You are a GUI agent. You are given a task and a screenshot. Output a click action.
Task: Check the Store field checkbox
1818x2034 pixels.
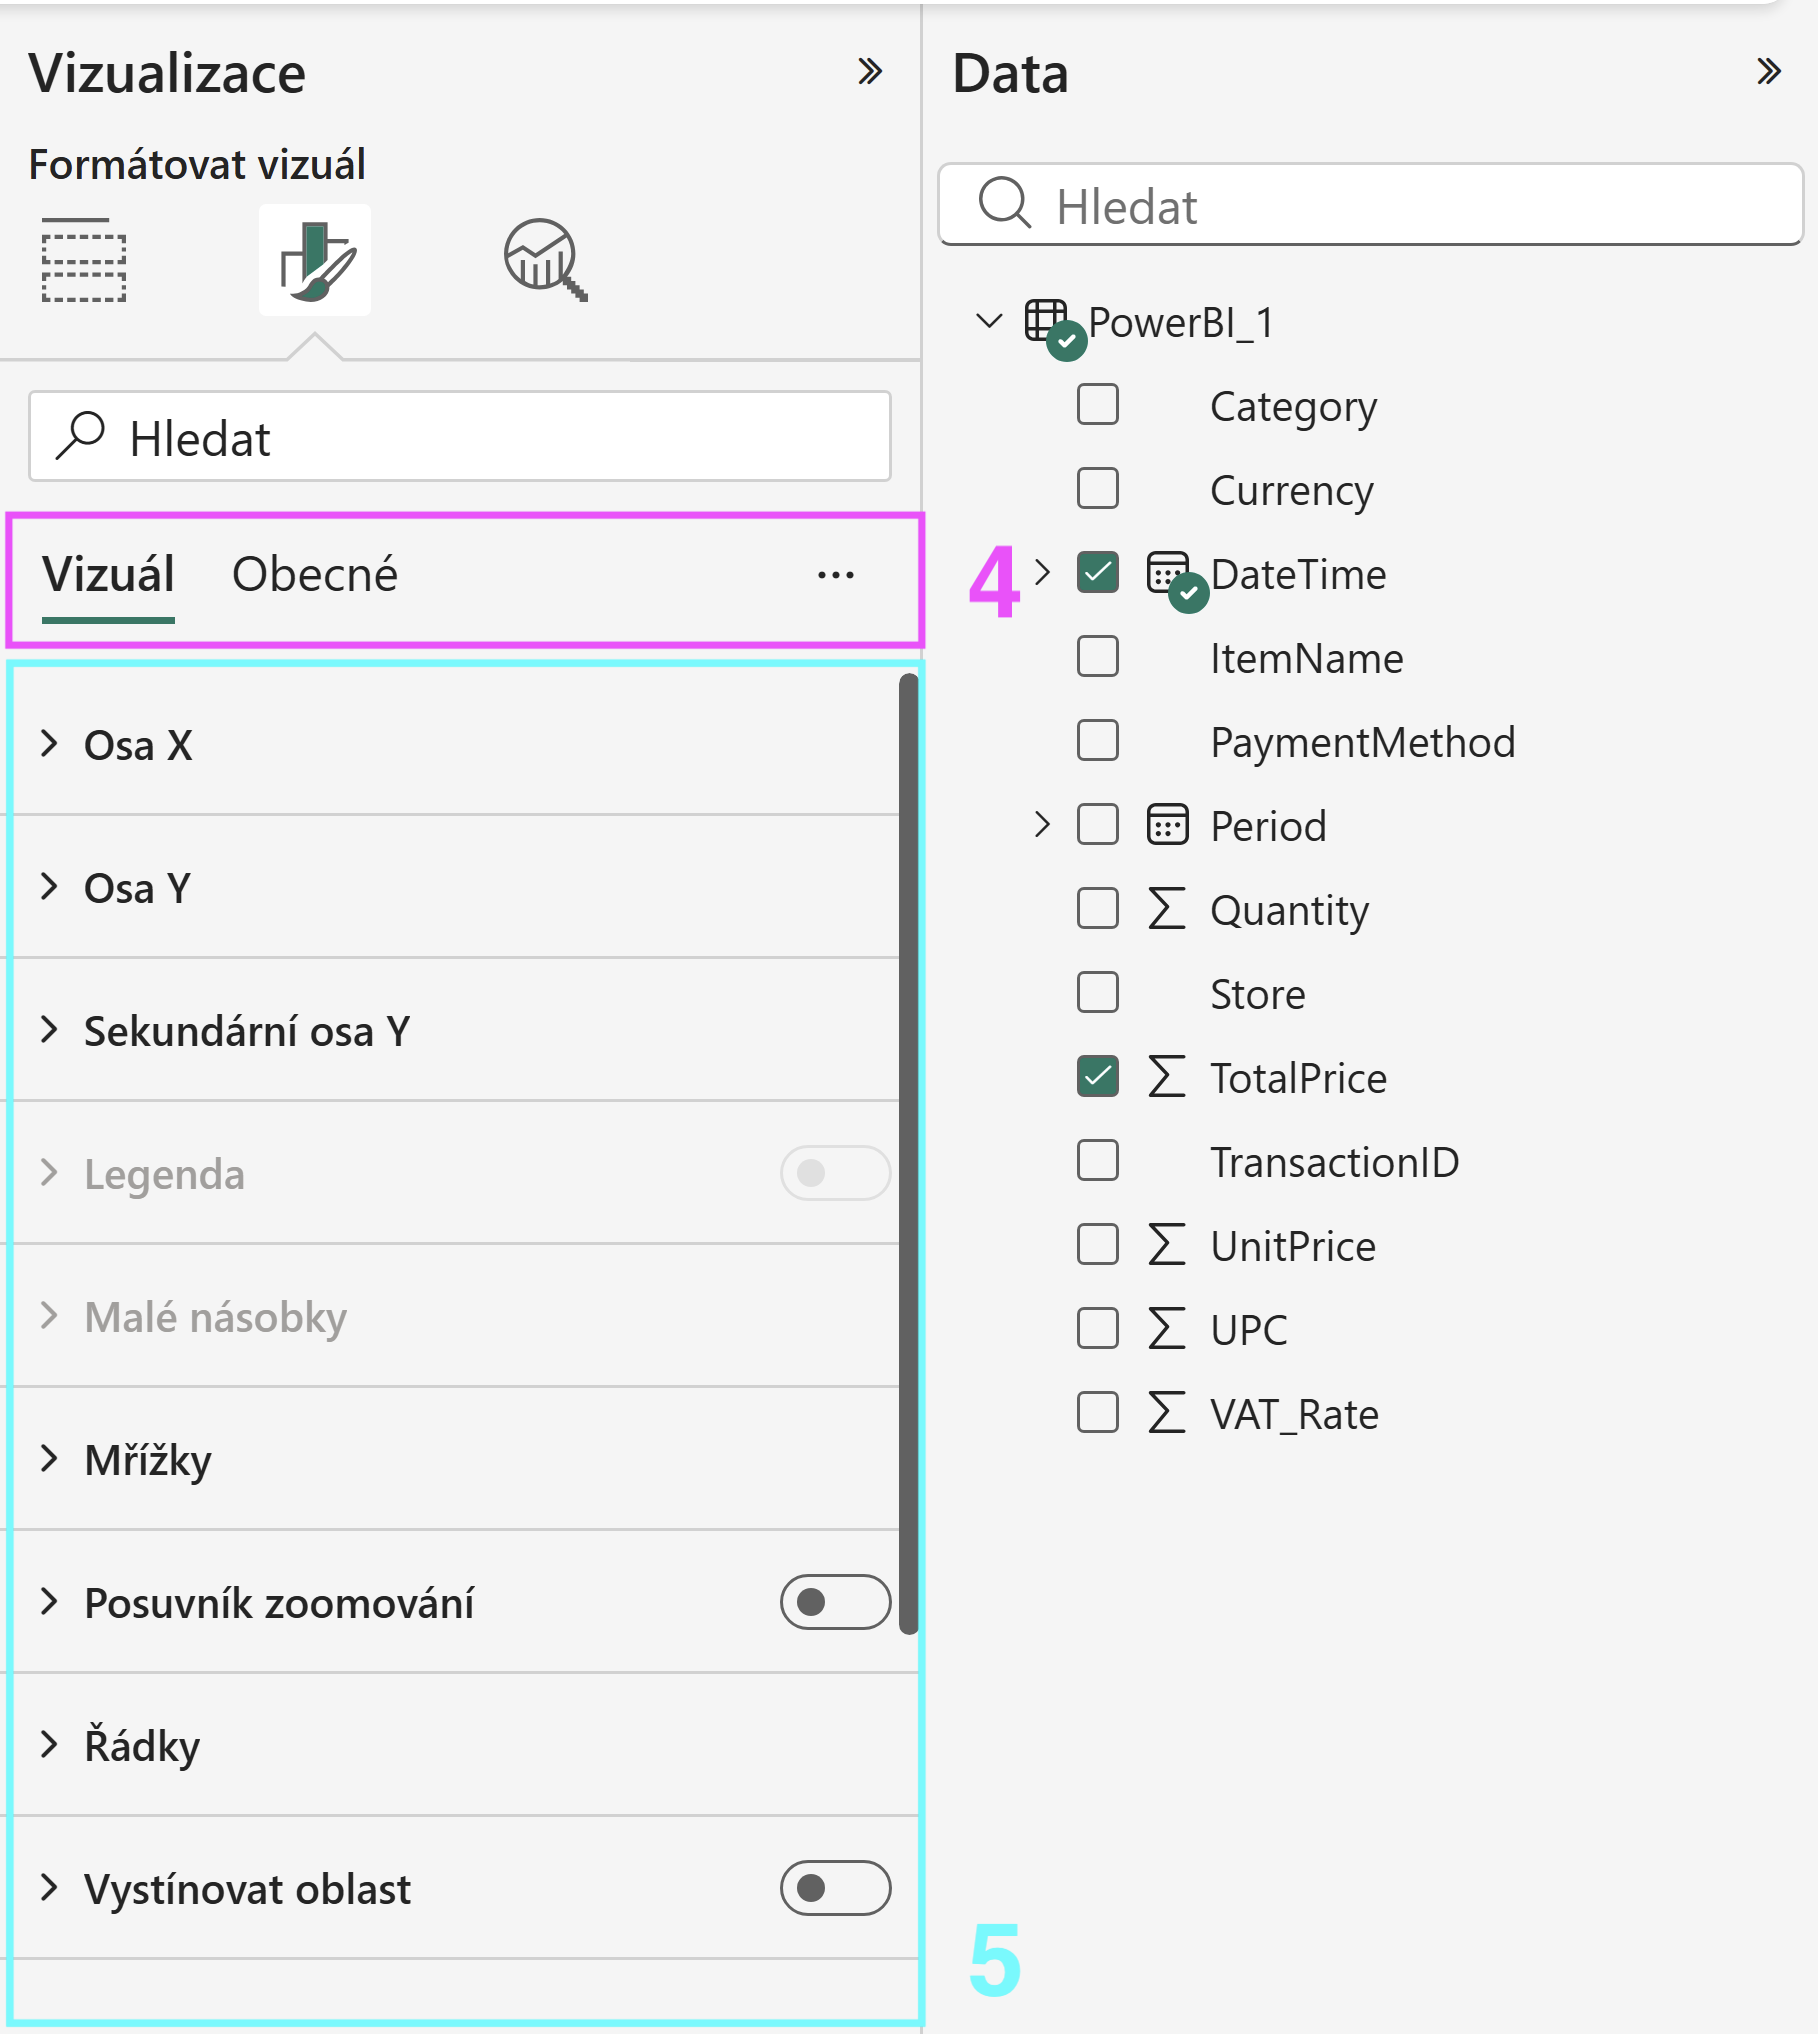coord(1098,993)
